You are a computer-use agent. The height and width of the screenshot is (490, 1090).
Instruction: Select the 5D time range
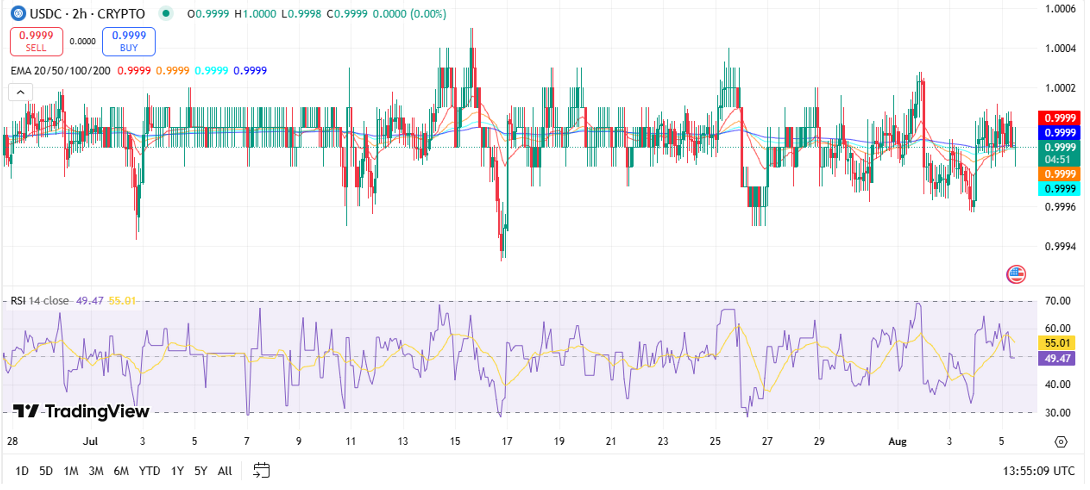click(x=46, y=470)
